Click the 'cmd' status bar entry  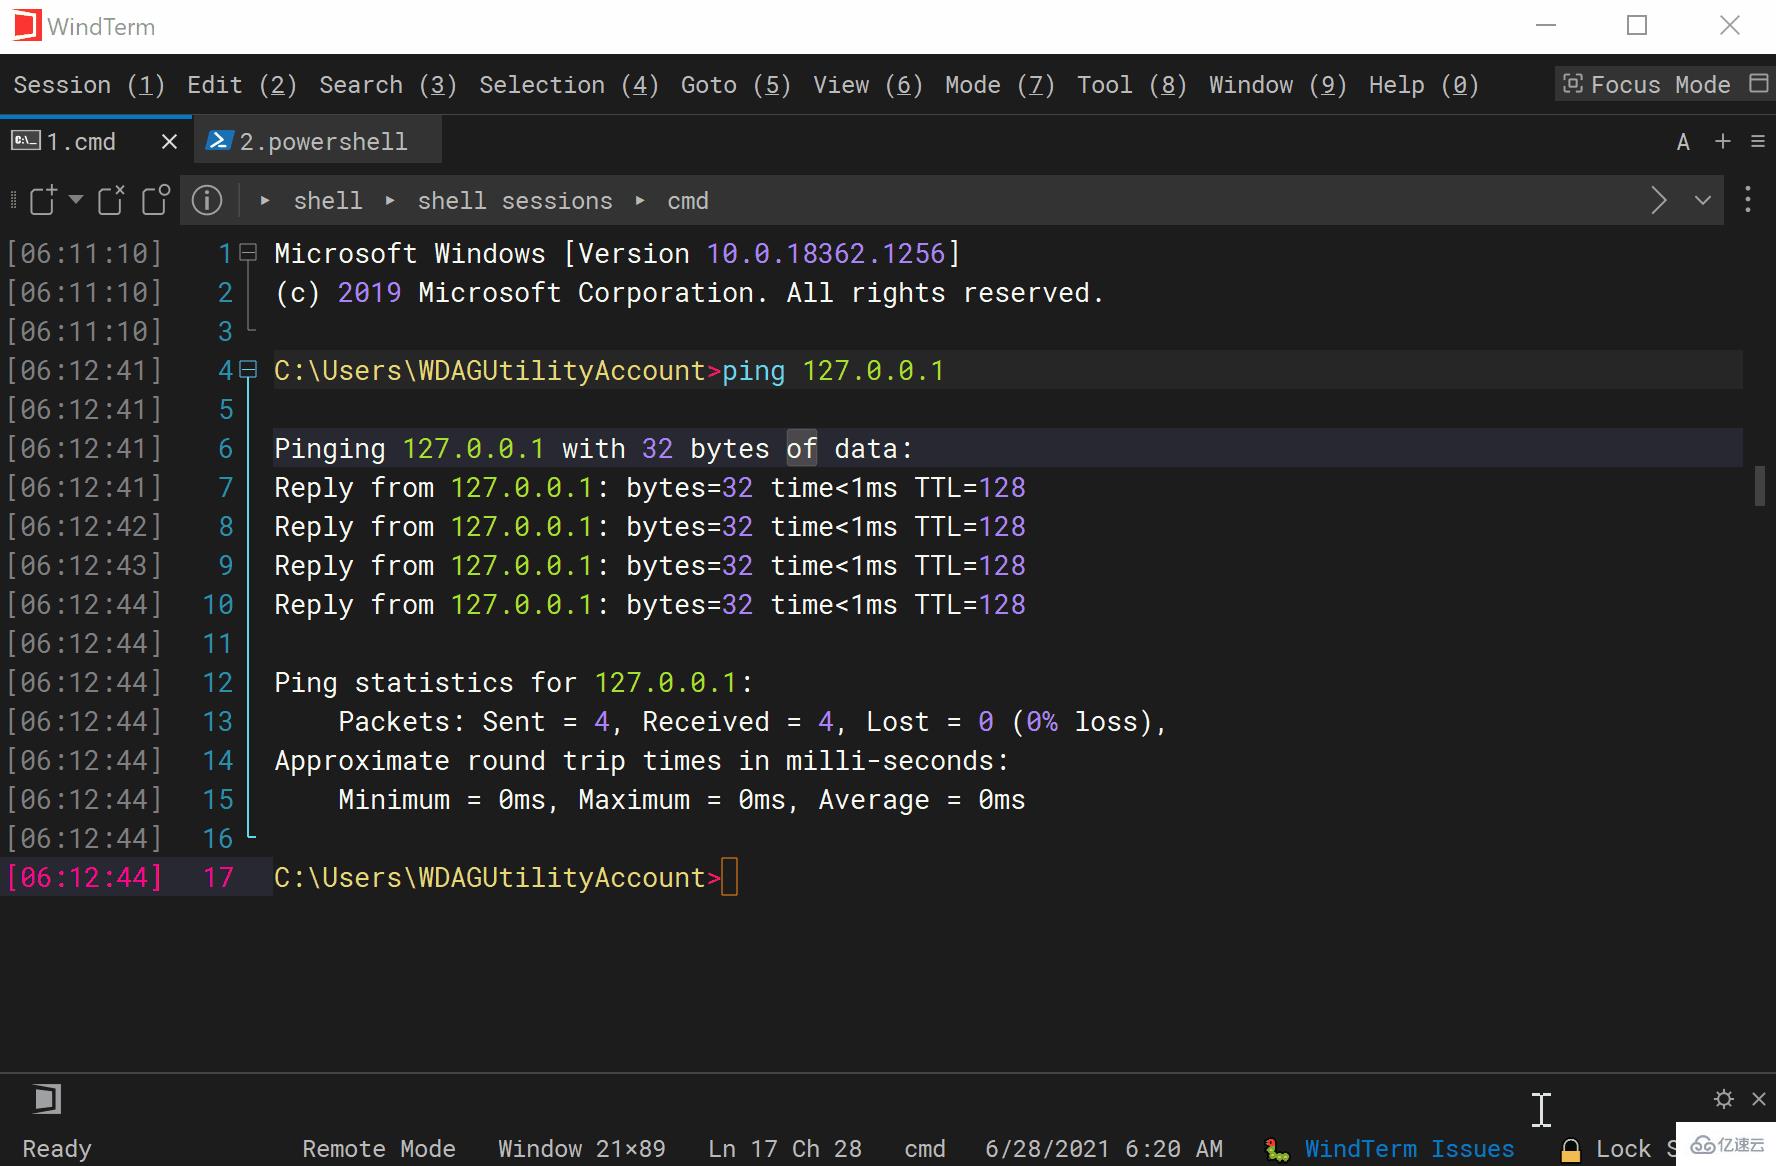pyautogui.click(x=925, y=1149)
